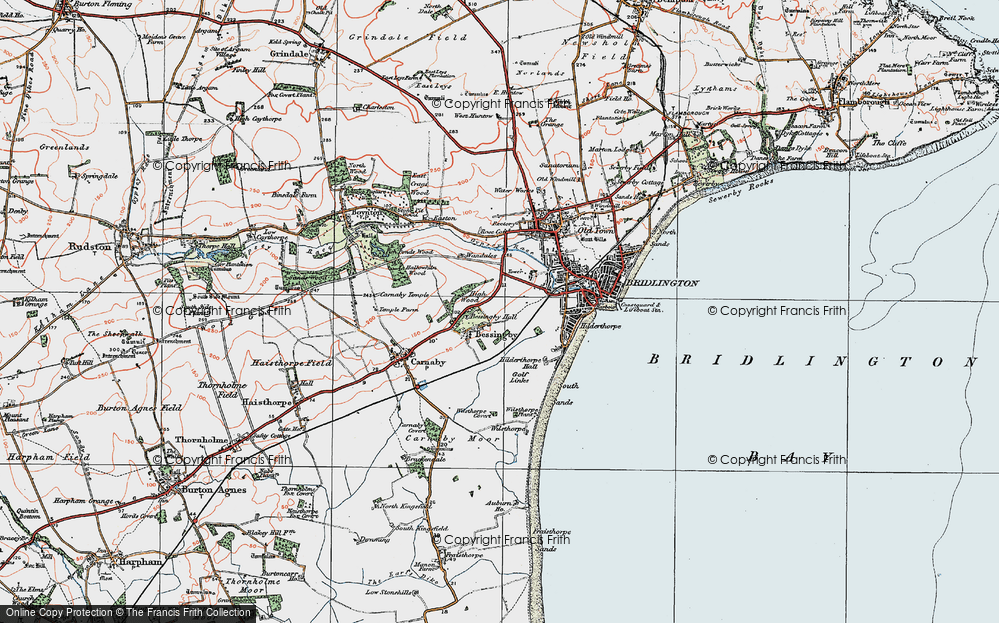The image size is (999, 623).
Task: Select the Hilderthorpe Hall label
Action: [x=520, y=363]
